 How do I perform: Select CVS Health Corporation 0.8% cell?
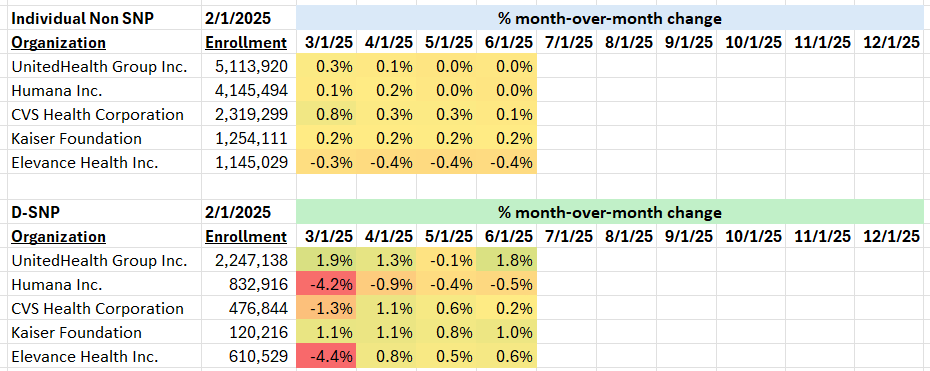tap(326, 115)
